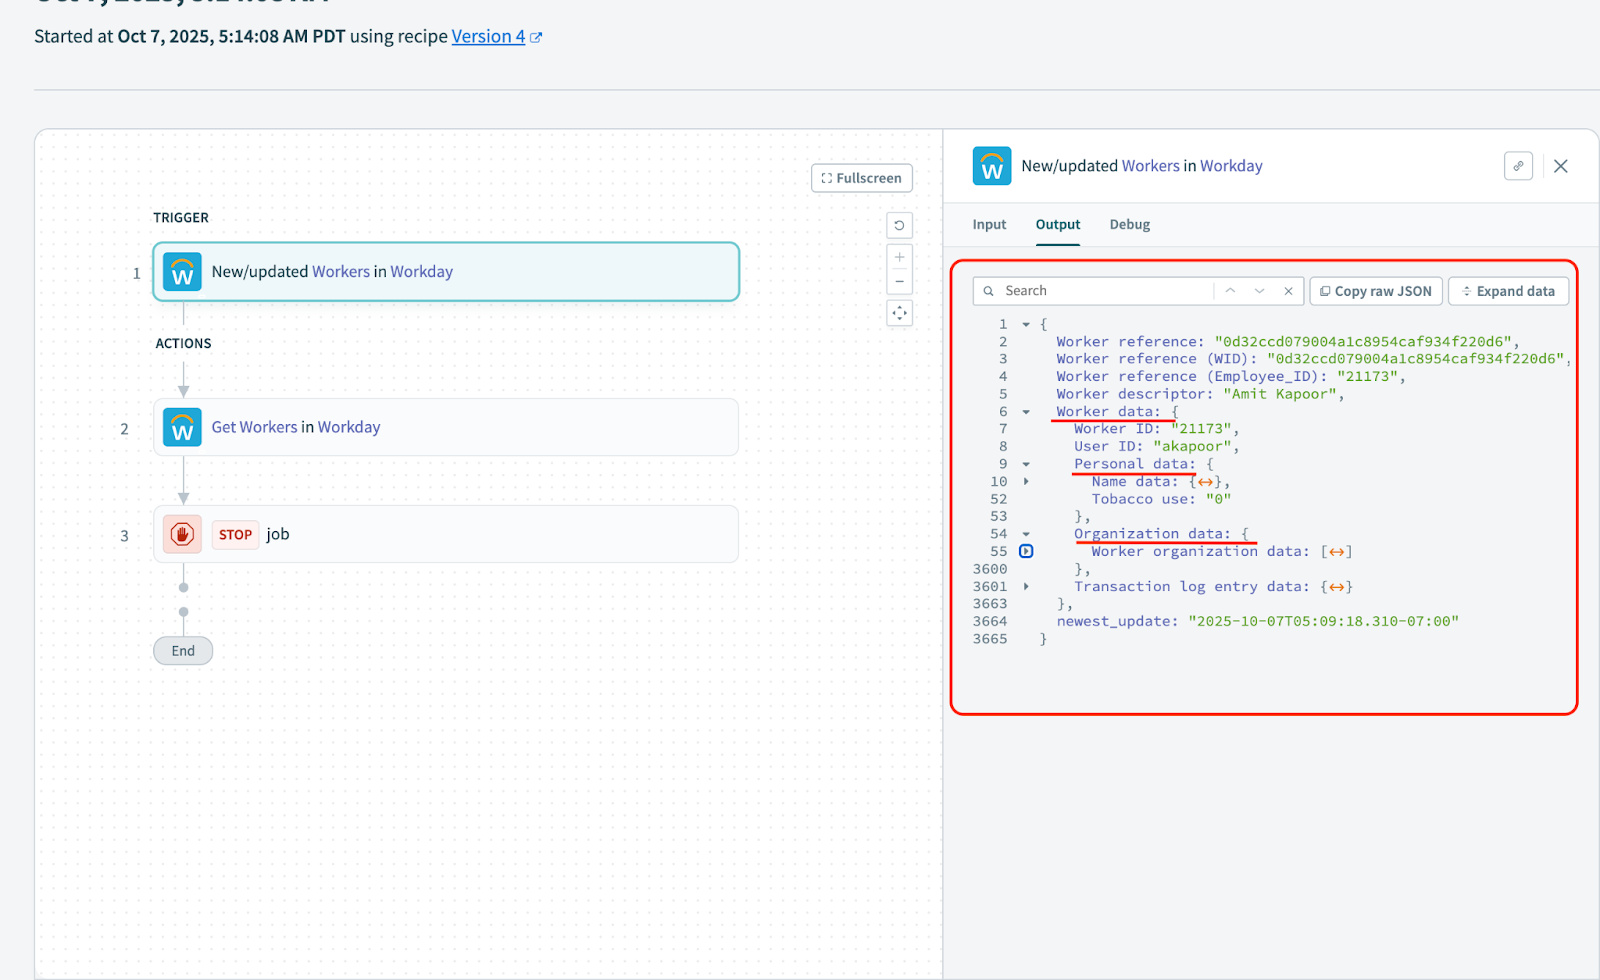The height and width of the screenshot is (980, 1600).
Task: Expand the Name data node
Action: (x=1026, y=482)
